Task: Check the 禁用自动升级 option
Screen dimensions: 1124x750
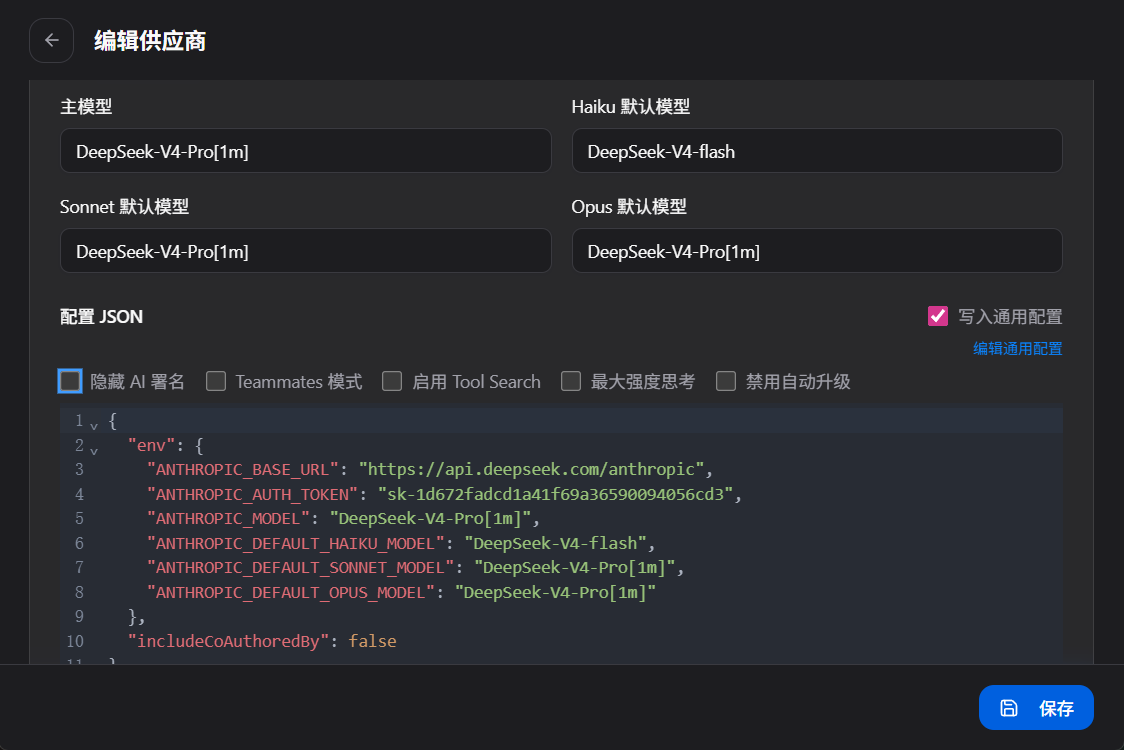Action: click(x=726, y=381)
